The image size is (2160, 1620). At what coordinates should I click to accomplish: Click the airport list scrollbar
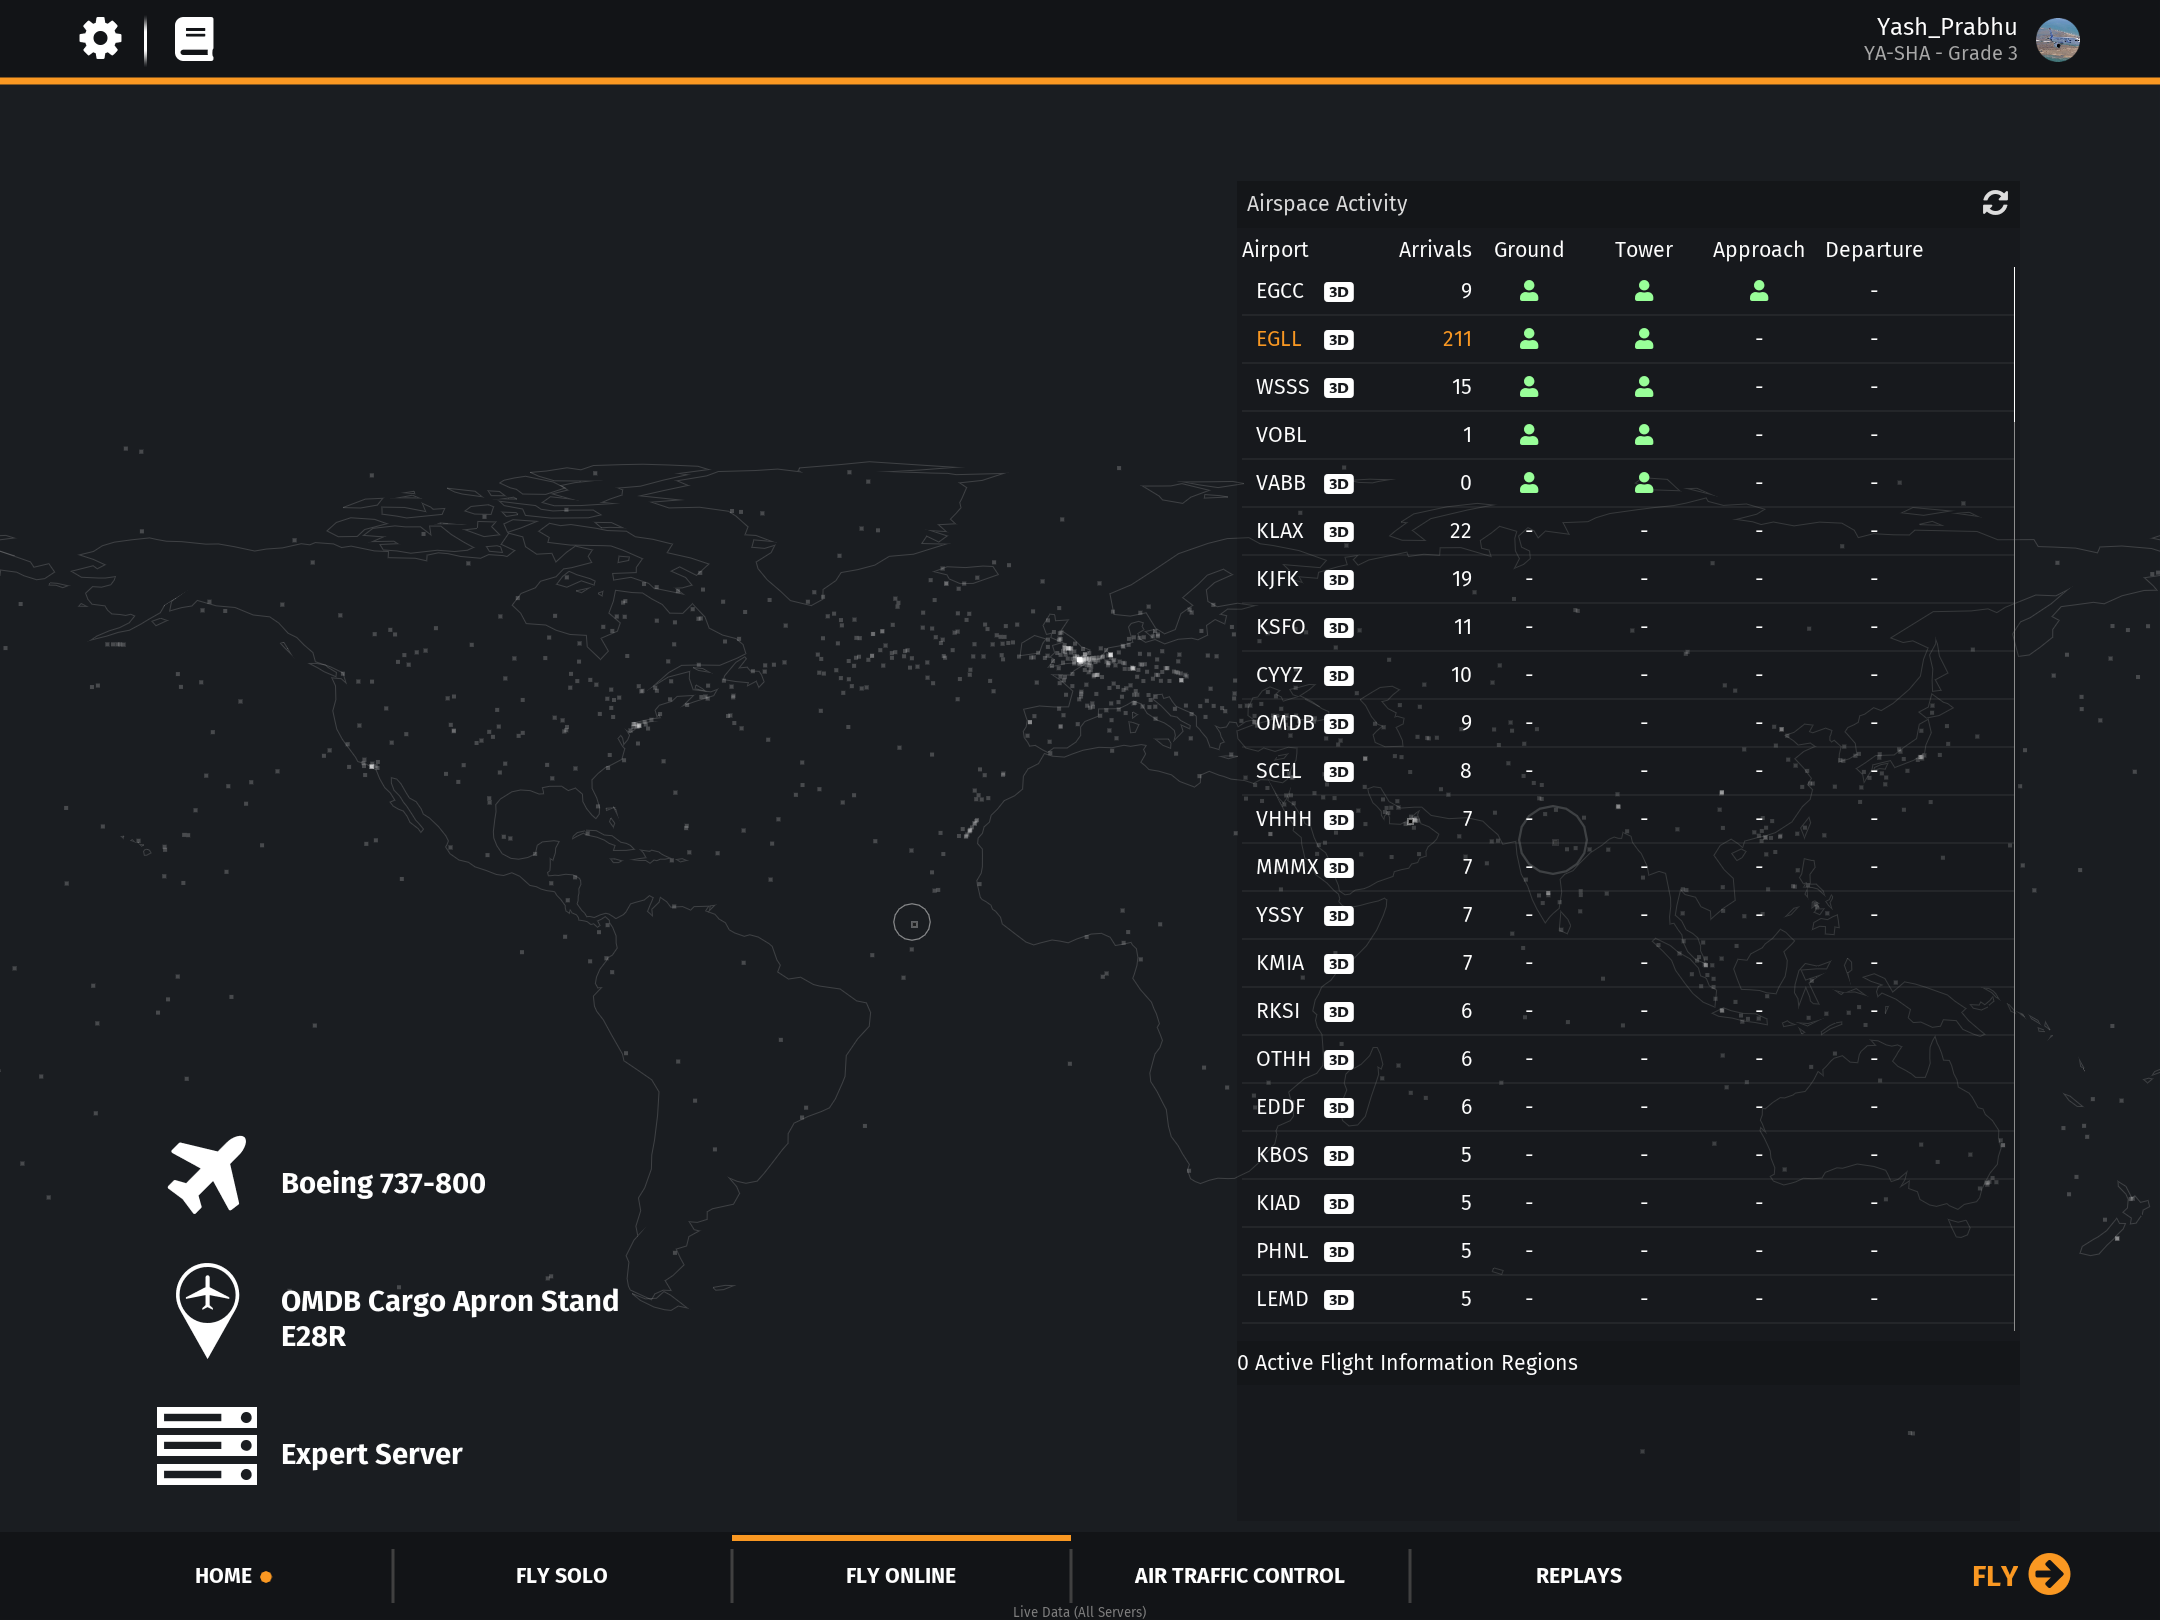[2013, 345]
